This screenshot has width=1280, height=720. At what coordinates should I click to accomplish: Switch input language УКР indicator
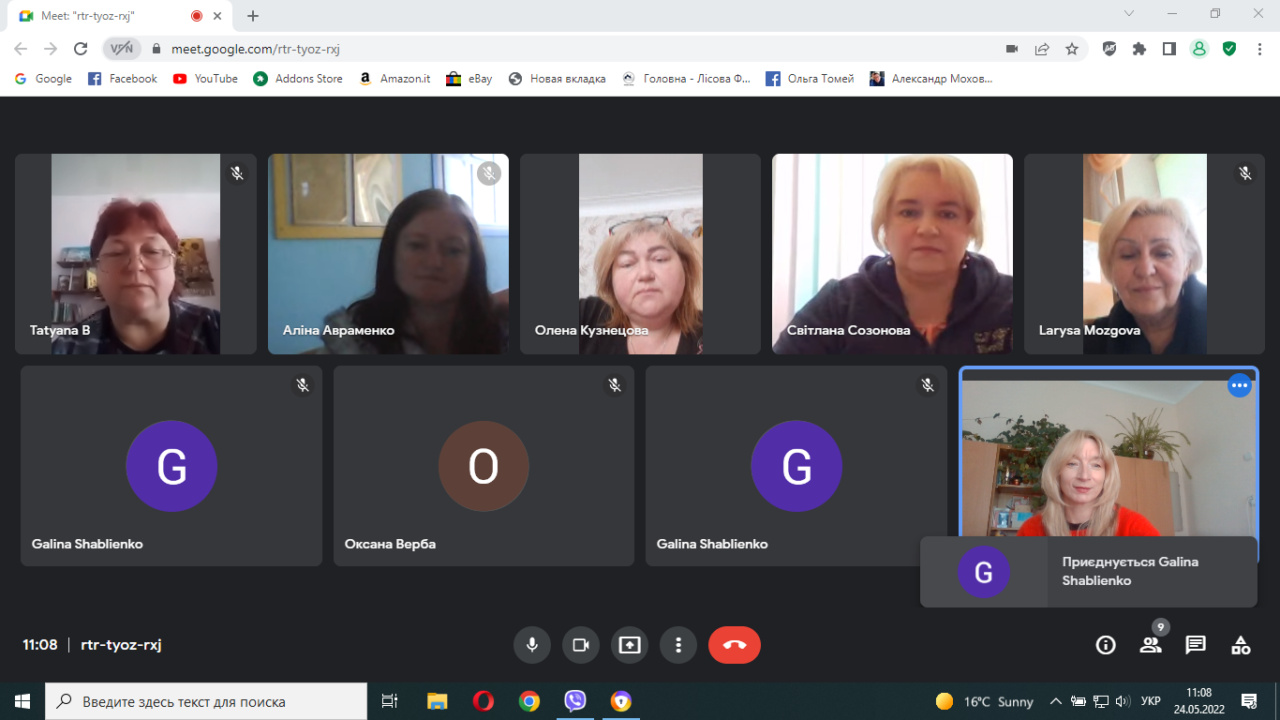click(x=1151, y=701)
